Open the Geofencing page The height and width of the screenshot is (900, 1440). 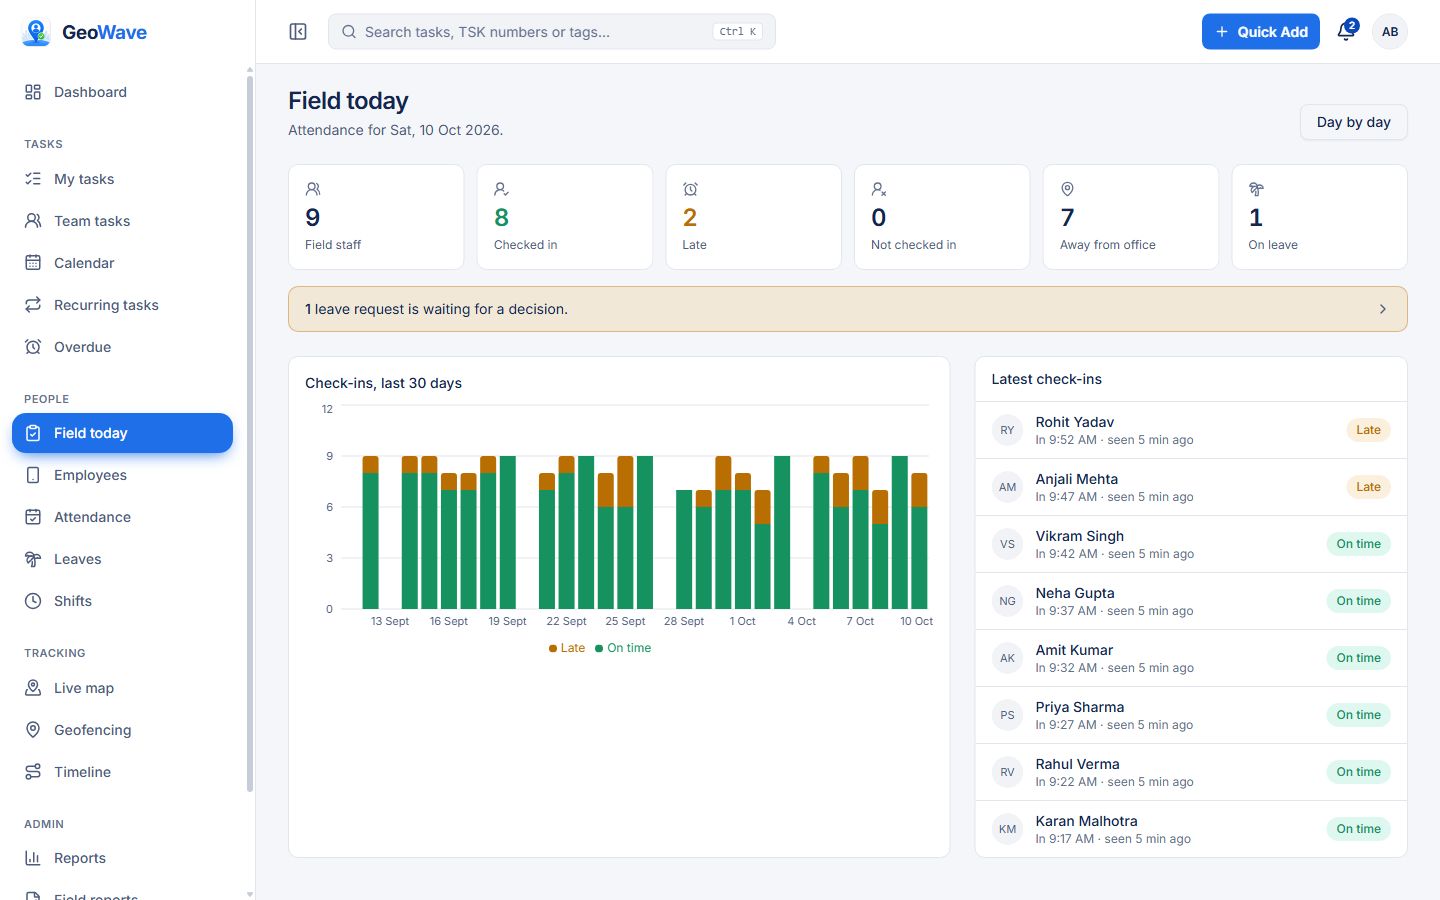(122, 730)
